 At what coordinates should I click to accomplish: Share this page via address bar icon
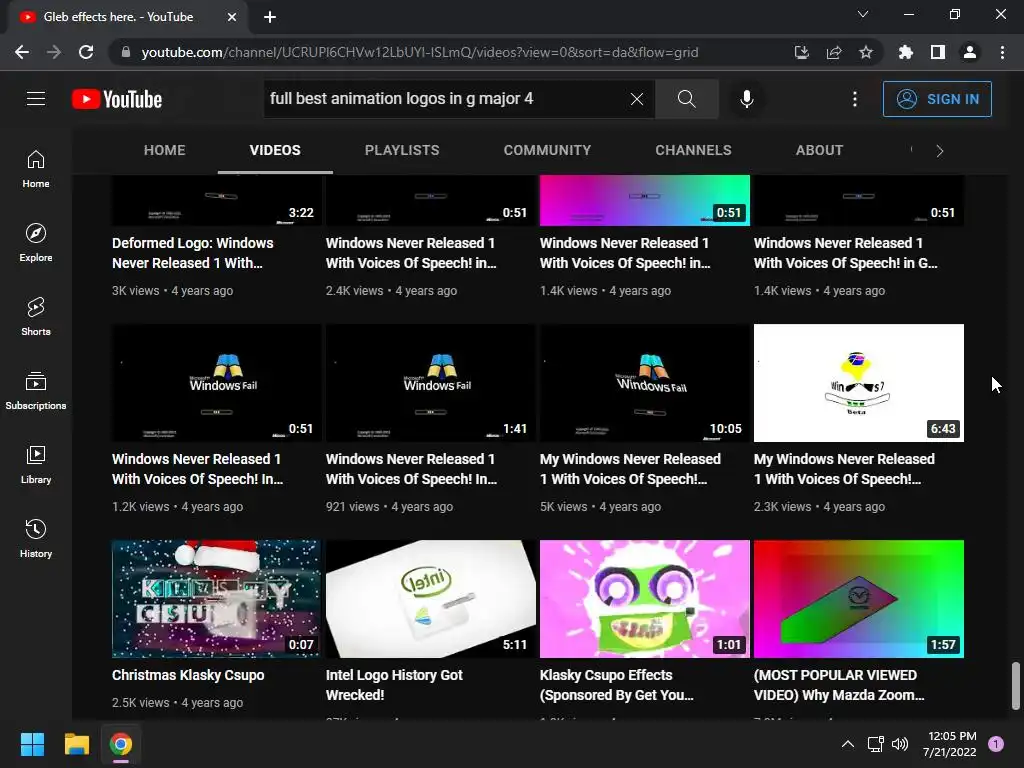(x=833, y=52)
